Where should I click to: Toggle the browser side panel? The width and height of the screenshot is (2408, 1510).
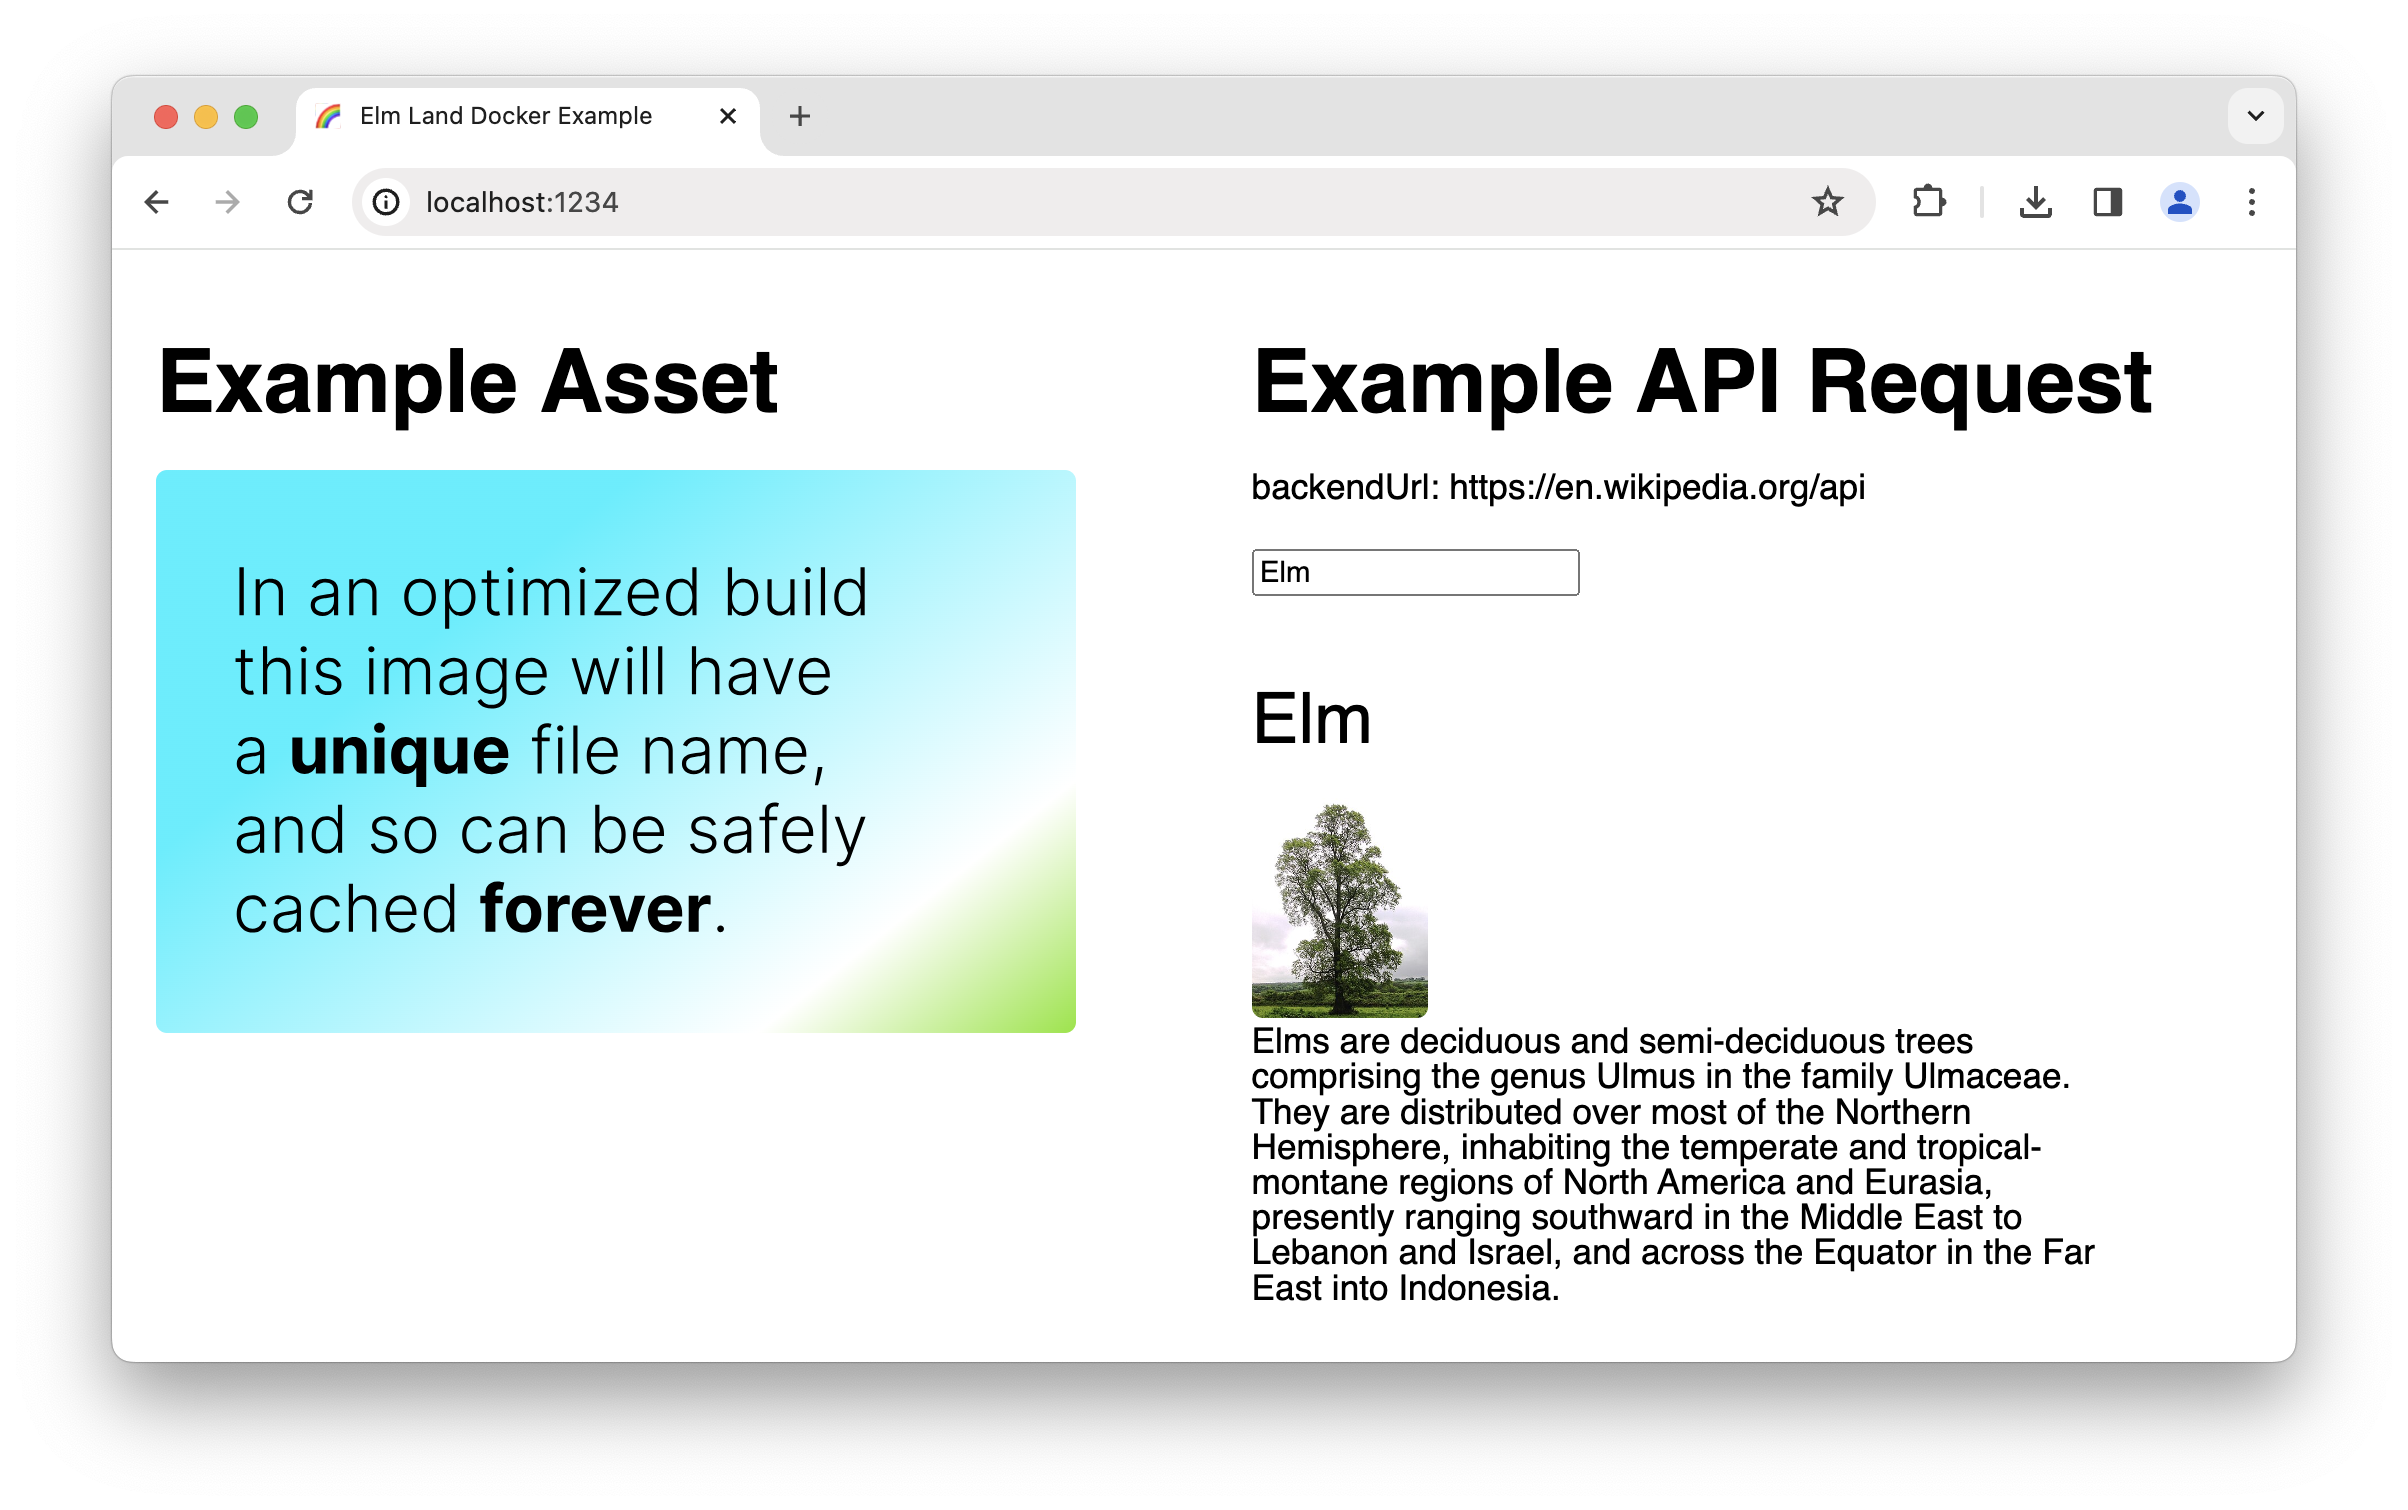pyautogui.click(x=2107, y=203)
